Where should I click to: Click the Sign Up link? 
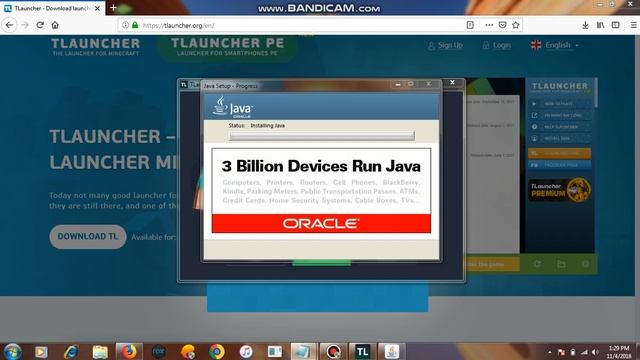point(445,45)
